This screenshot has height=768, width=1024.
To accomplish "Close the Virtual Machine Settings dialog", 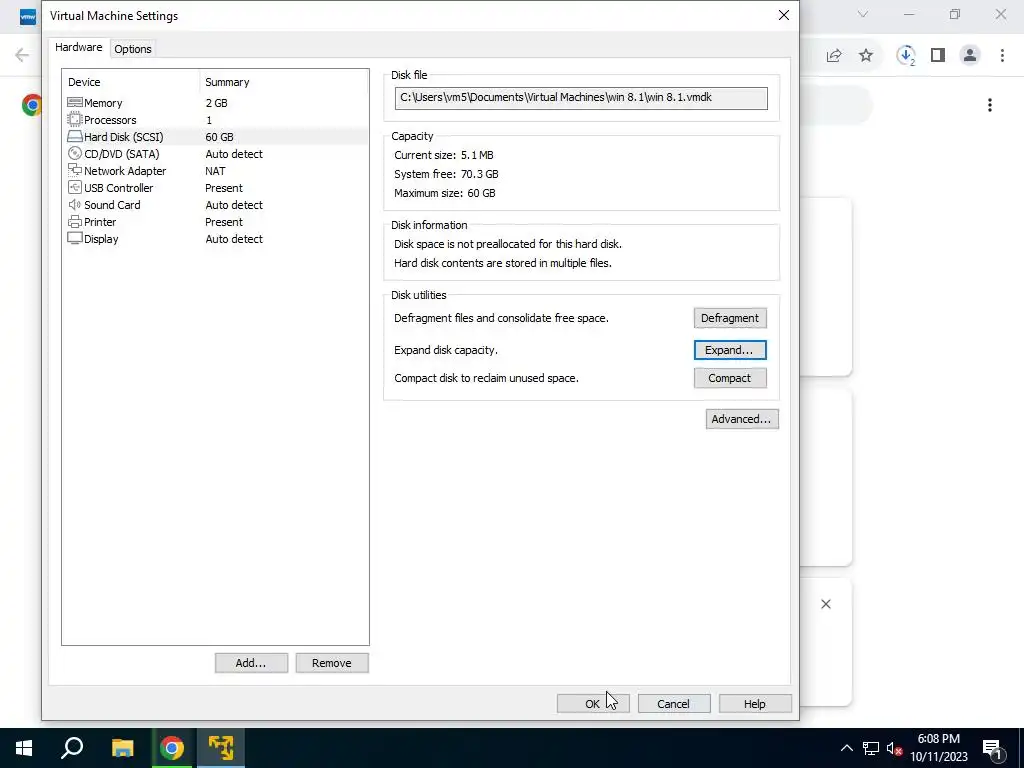I will pyautogui.click(x=784, y=15).
